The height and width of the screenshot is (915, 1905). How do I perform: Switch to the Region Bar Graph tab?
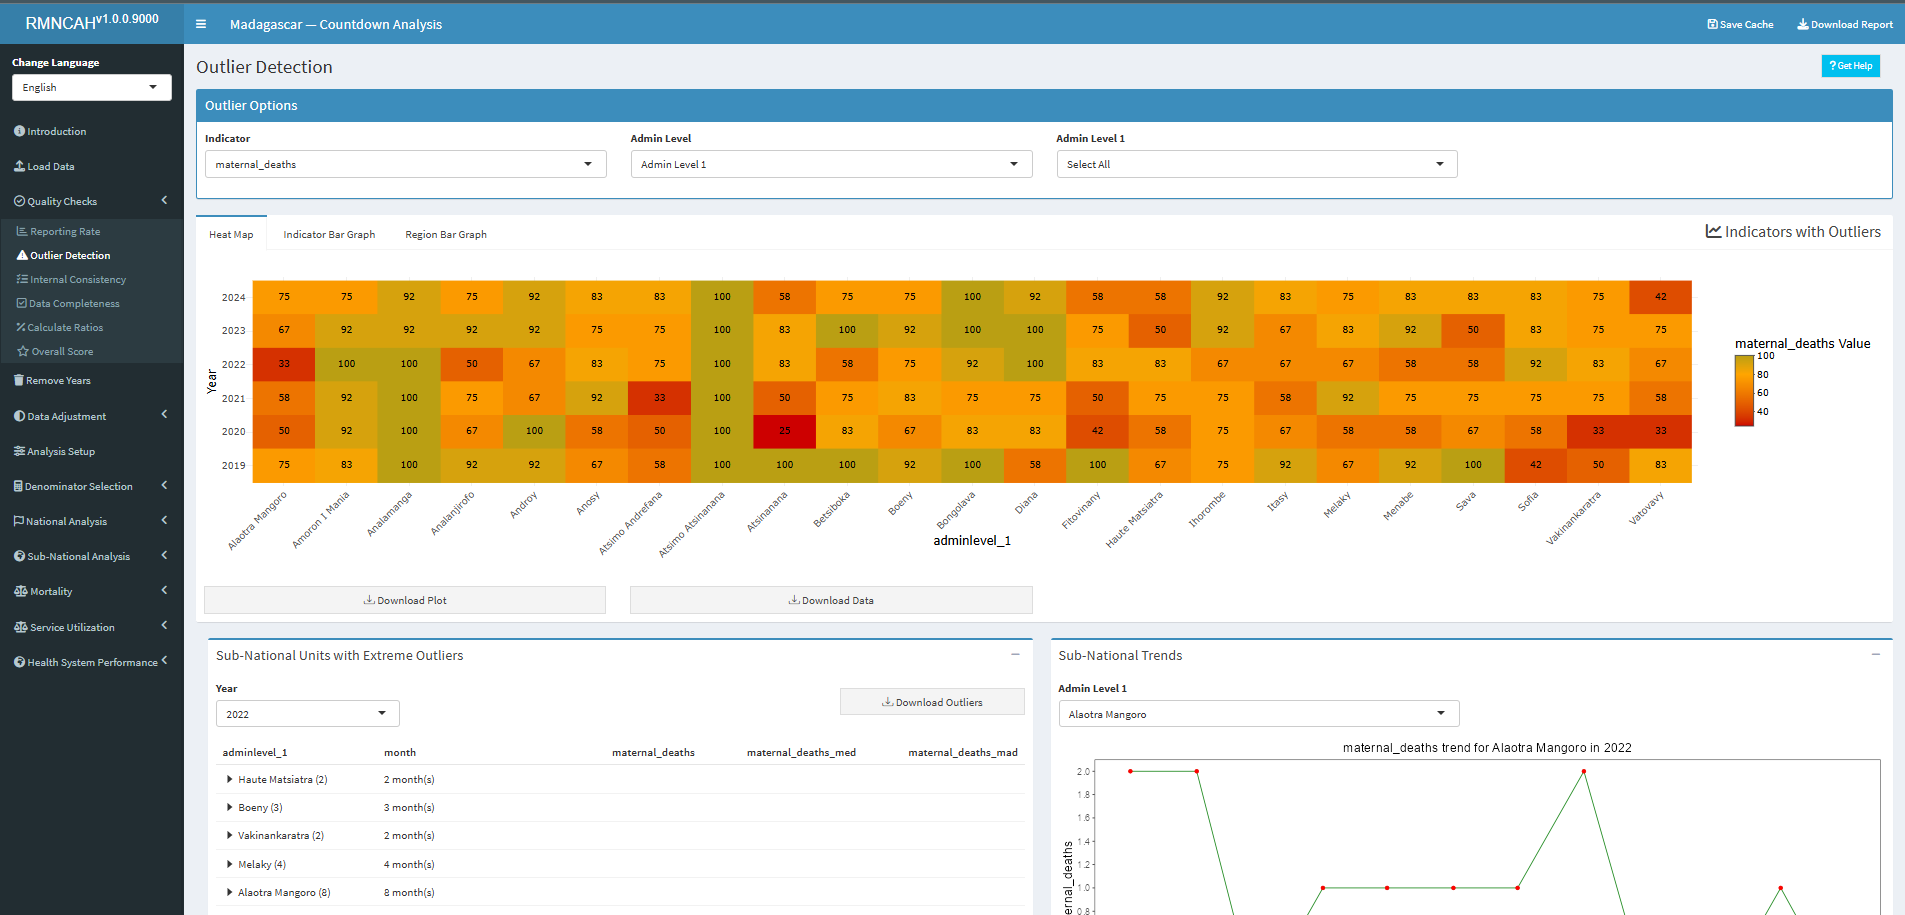tap(446, 234)
